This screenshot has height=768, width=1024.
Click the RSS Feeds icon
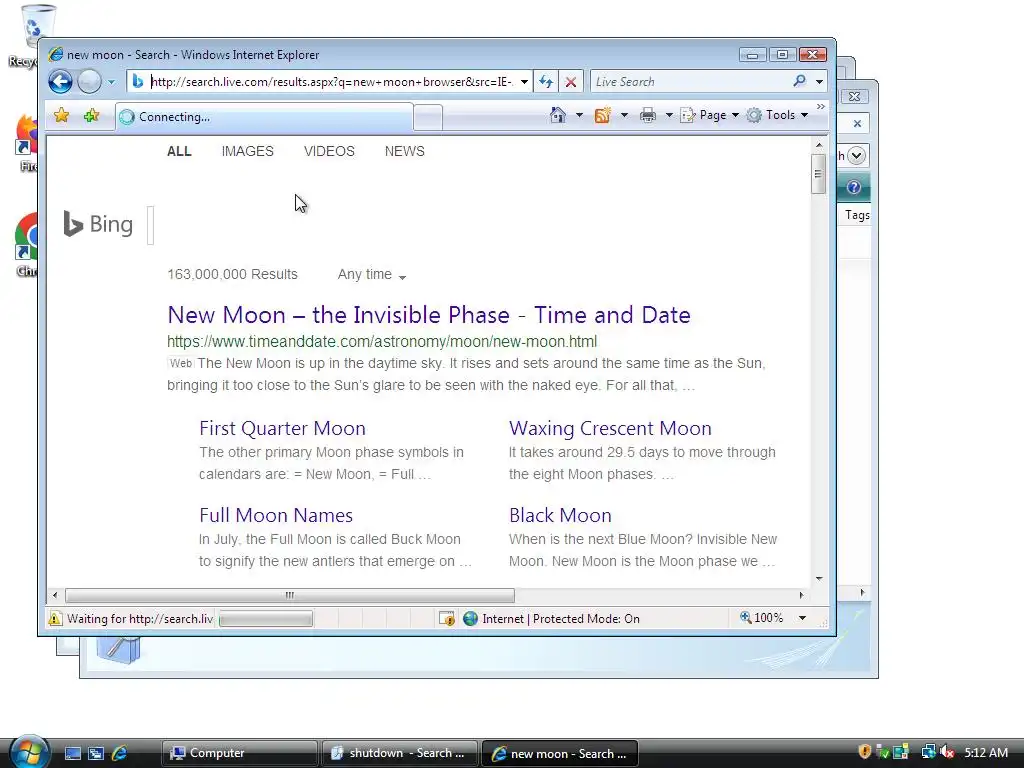pyautogui.click(x=602, y=115)
